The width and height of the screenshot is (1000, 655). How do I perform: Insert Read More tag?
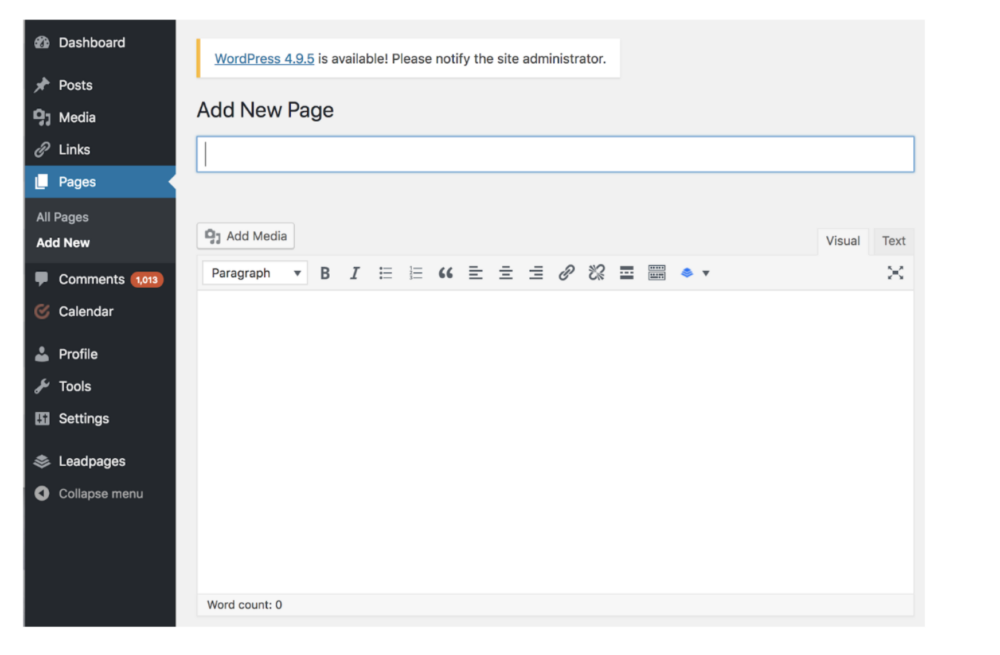point(626,273)
